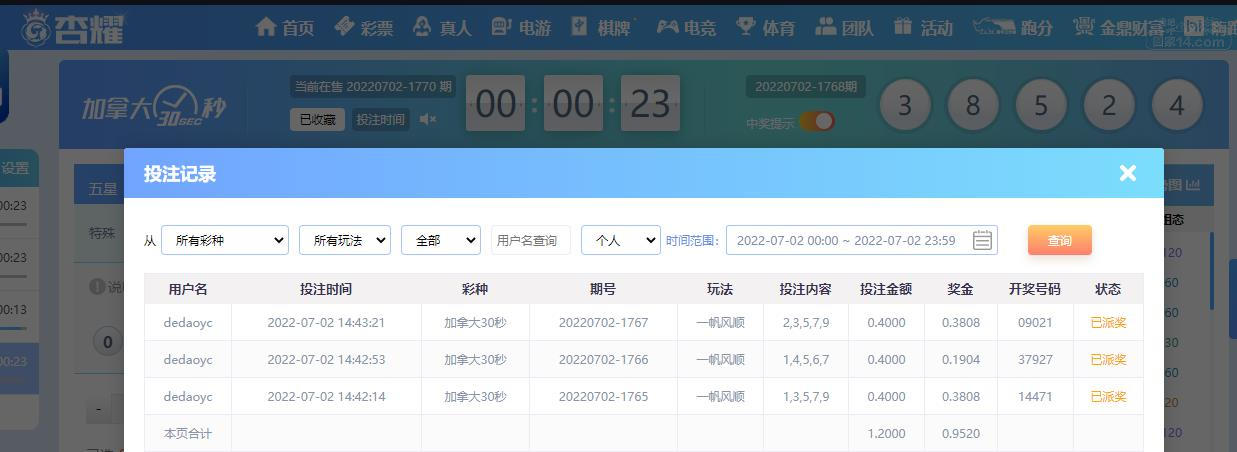Viewport: 1237px width, 452px height.
Task: Open the 电竞 gamepad icon
Action: 667,27
